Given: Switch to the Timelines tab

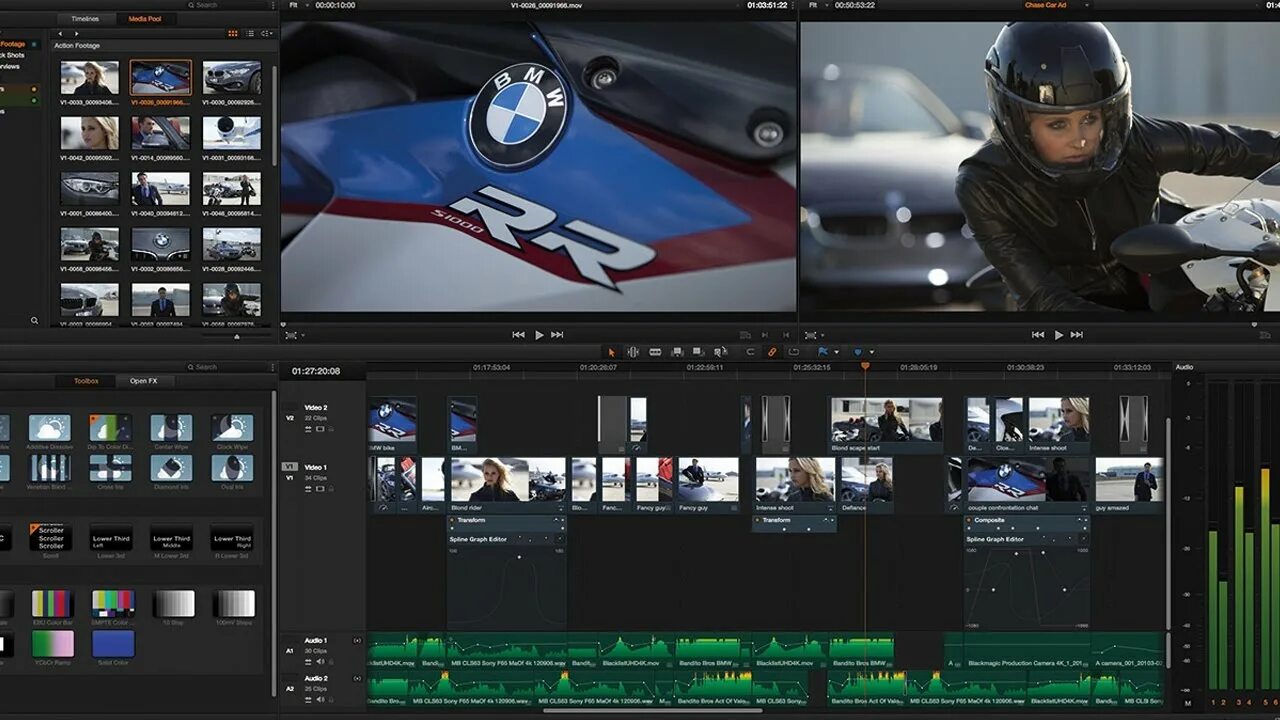Looking at the screenshot, I should [85, 19].
